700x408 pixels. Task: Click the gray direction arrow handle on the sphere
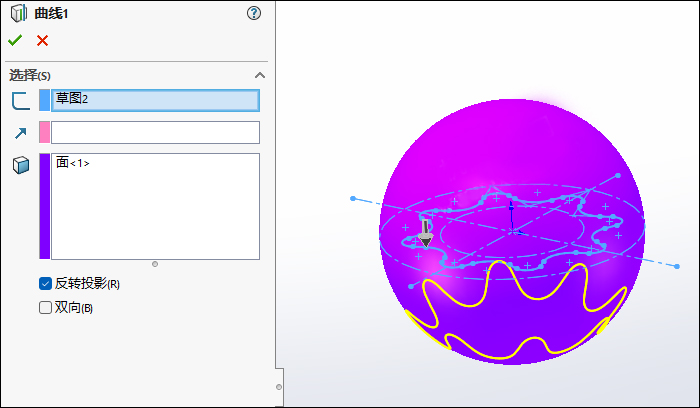click(425, 235)
